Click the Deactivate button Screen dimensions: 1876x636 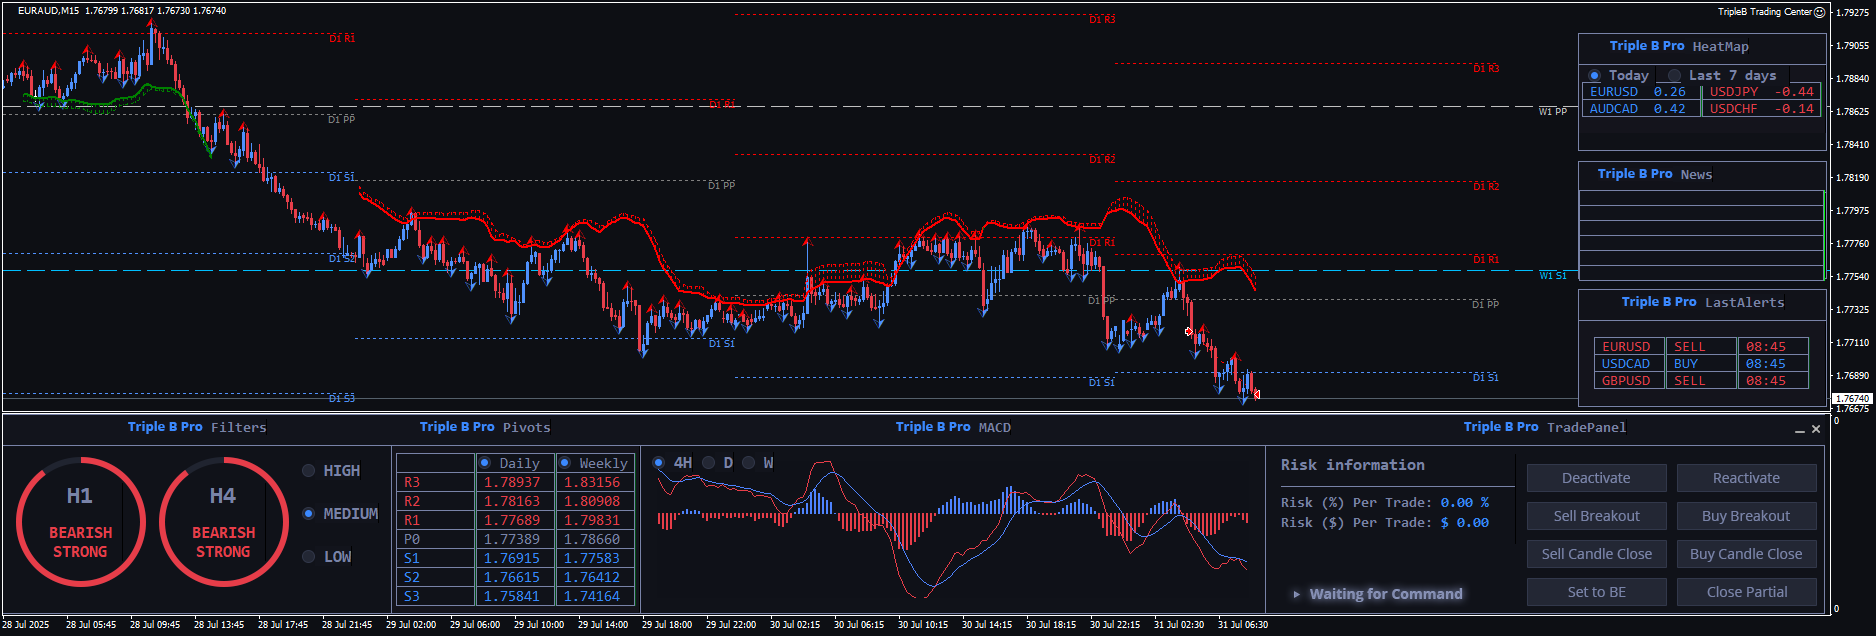1596,478
